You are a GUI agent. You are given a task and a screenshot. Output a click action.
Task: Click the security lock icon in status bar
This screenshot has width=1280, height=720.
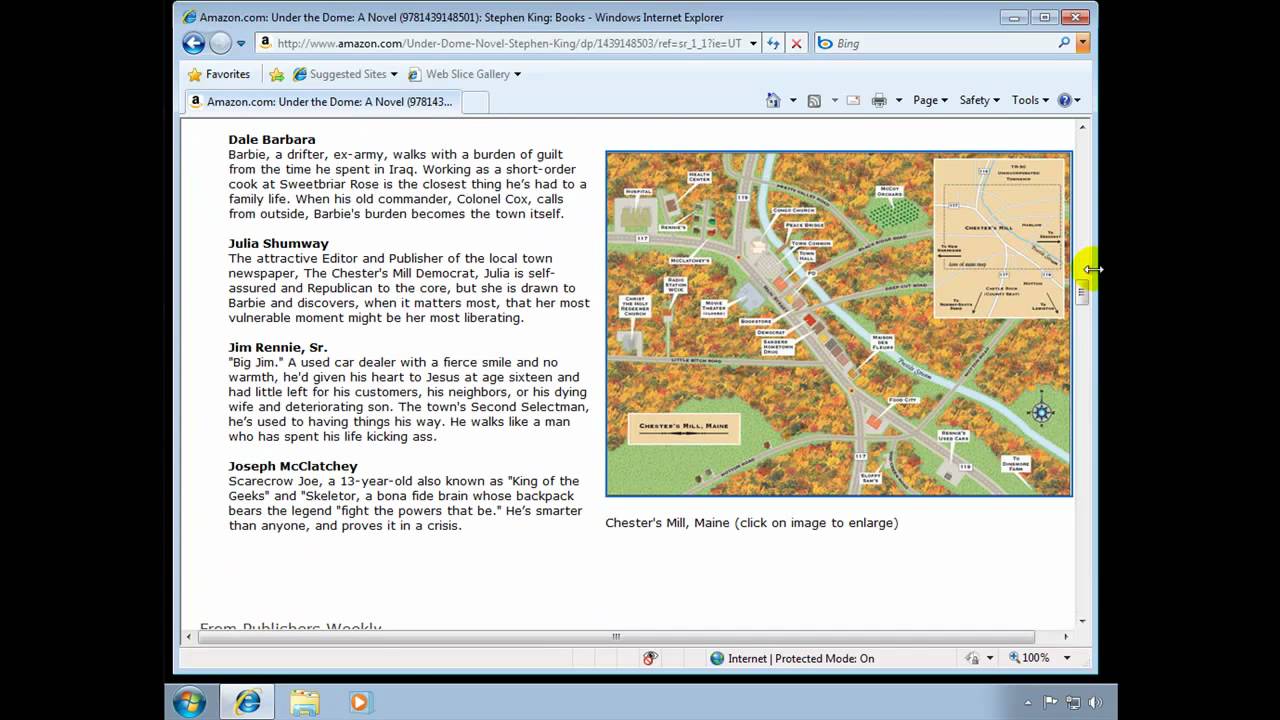pyautogui.click(x=973, y=658)
